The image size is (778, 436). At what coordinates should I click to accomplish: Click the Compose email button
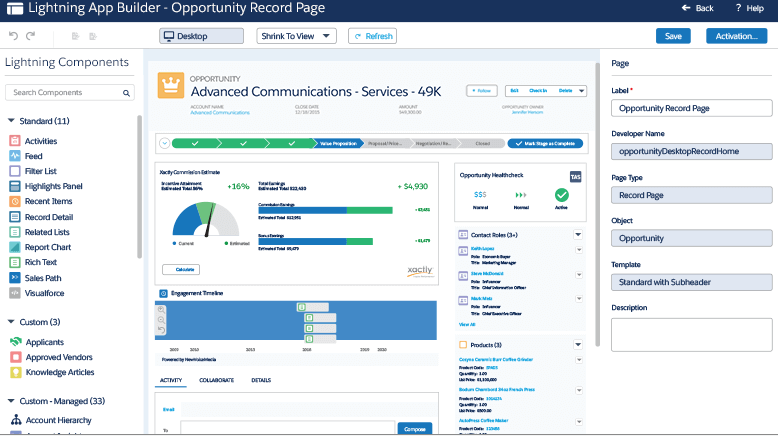click(415, 429)
